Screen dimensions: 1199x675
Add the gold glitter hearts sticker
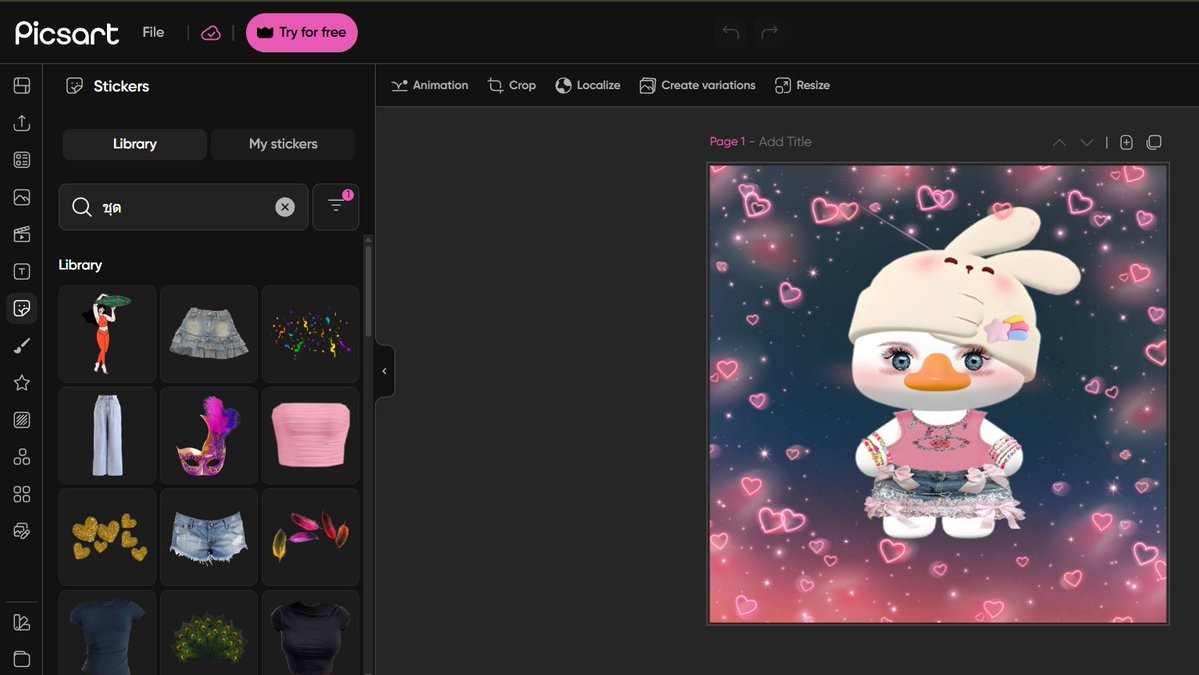[x=107, y=537]
